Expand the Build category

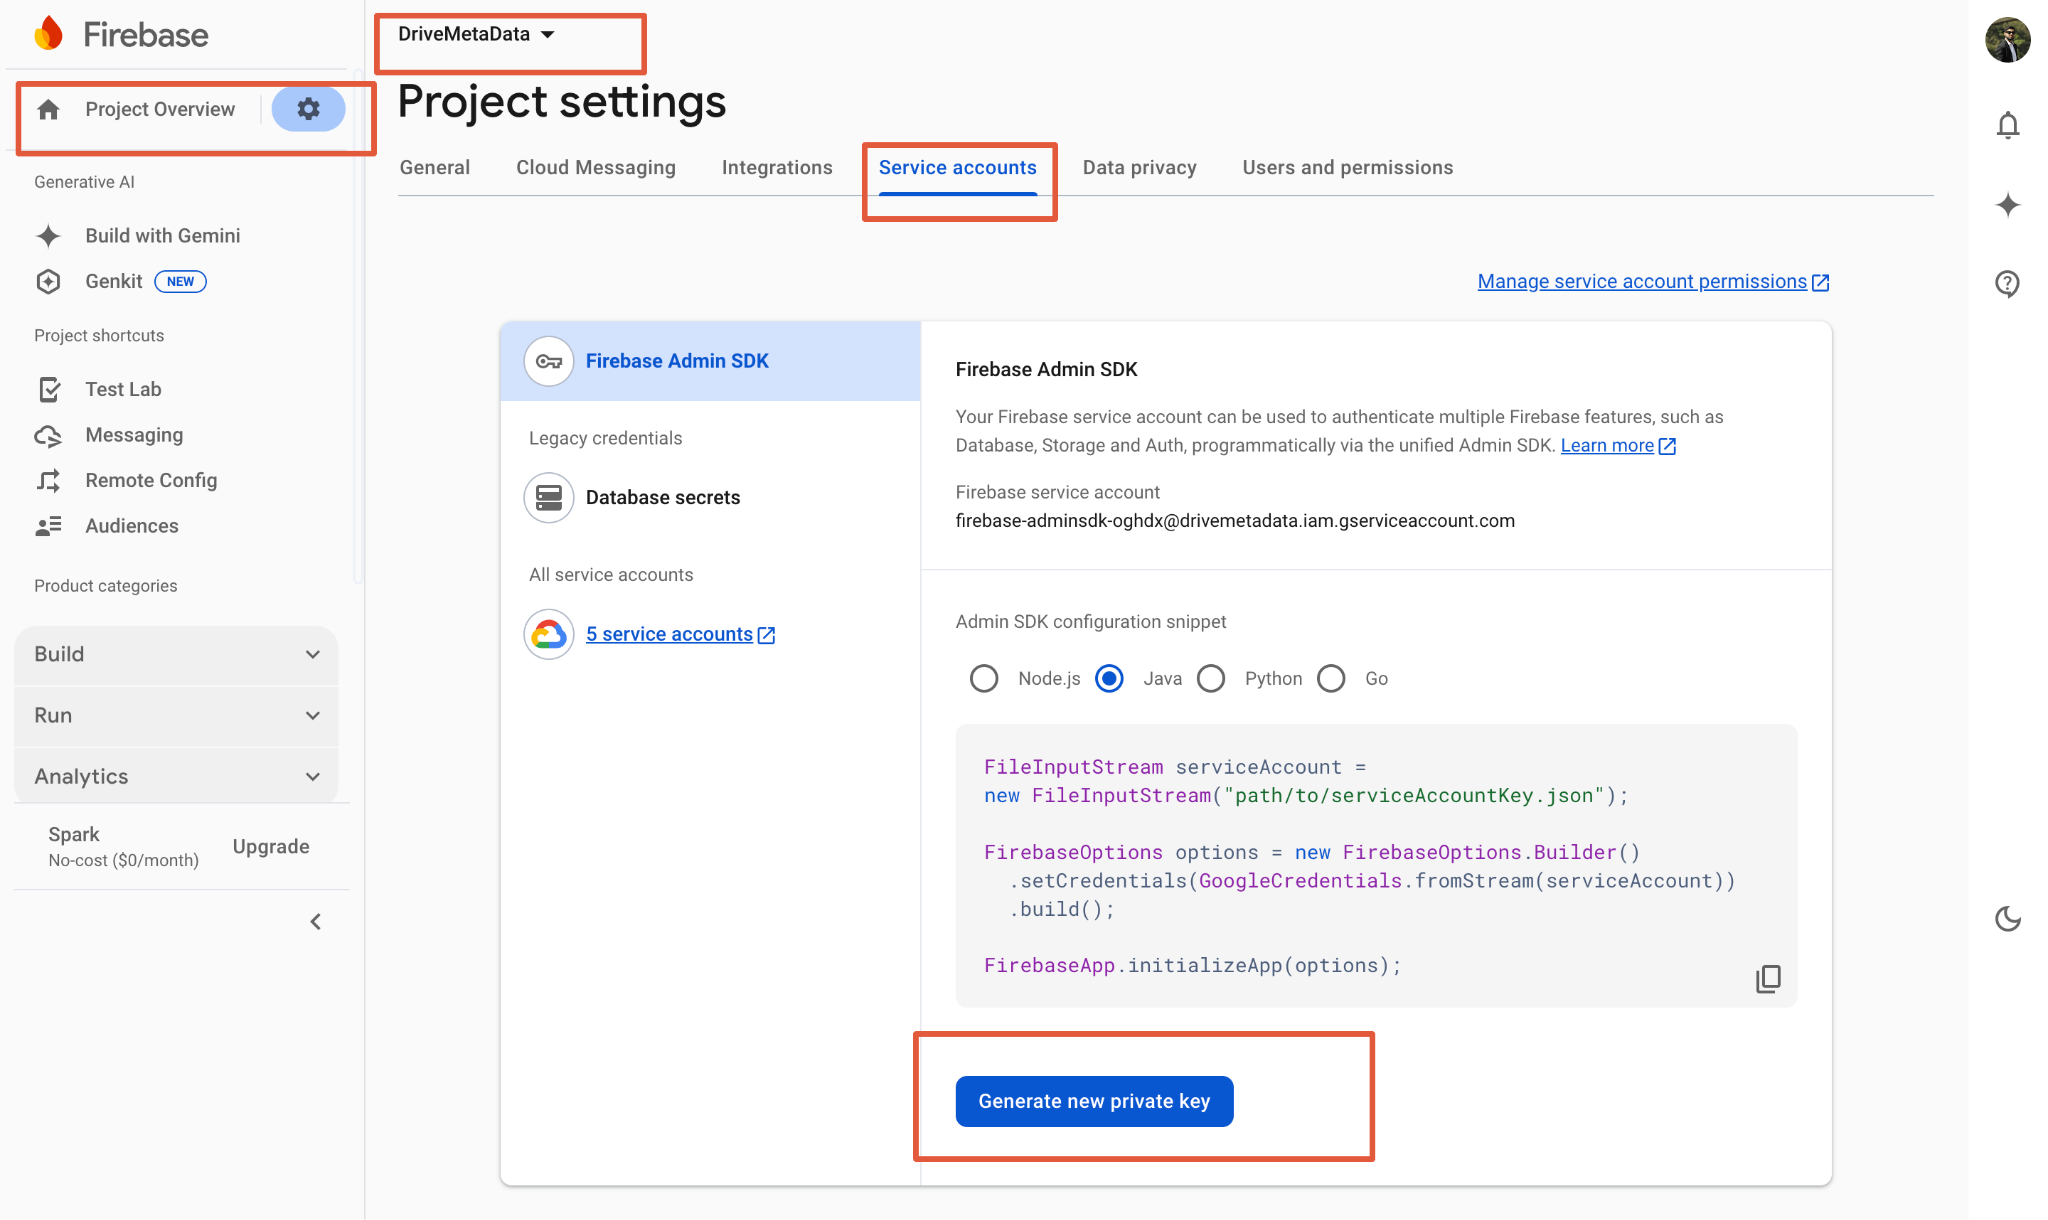(x=176, y=655)
